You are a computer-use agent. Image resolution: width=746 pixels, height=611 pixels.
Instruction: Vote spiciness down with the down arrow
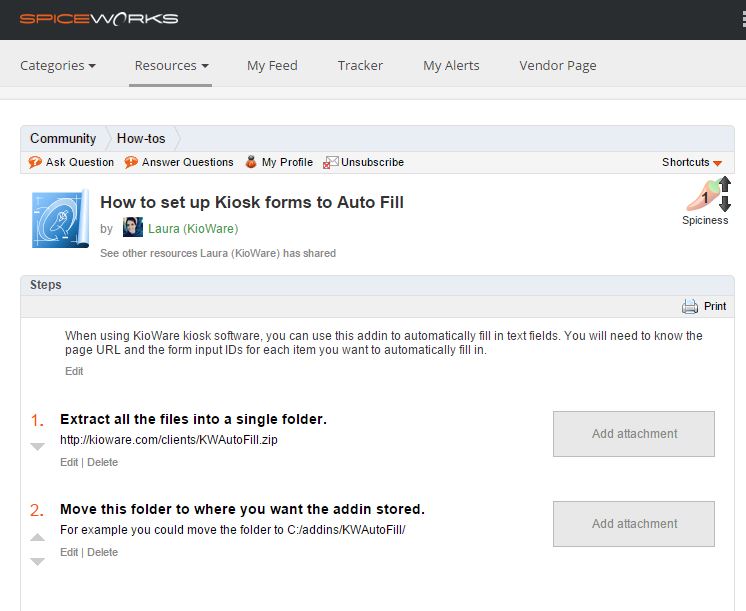pyautogui.click(x=725, y=204)
